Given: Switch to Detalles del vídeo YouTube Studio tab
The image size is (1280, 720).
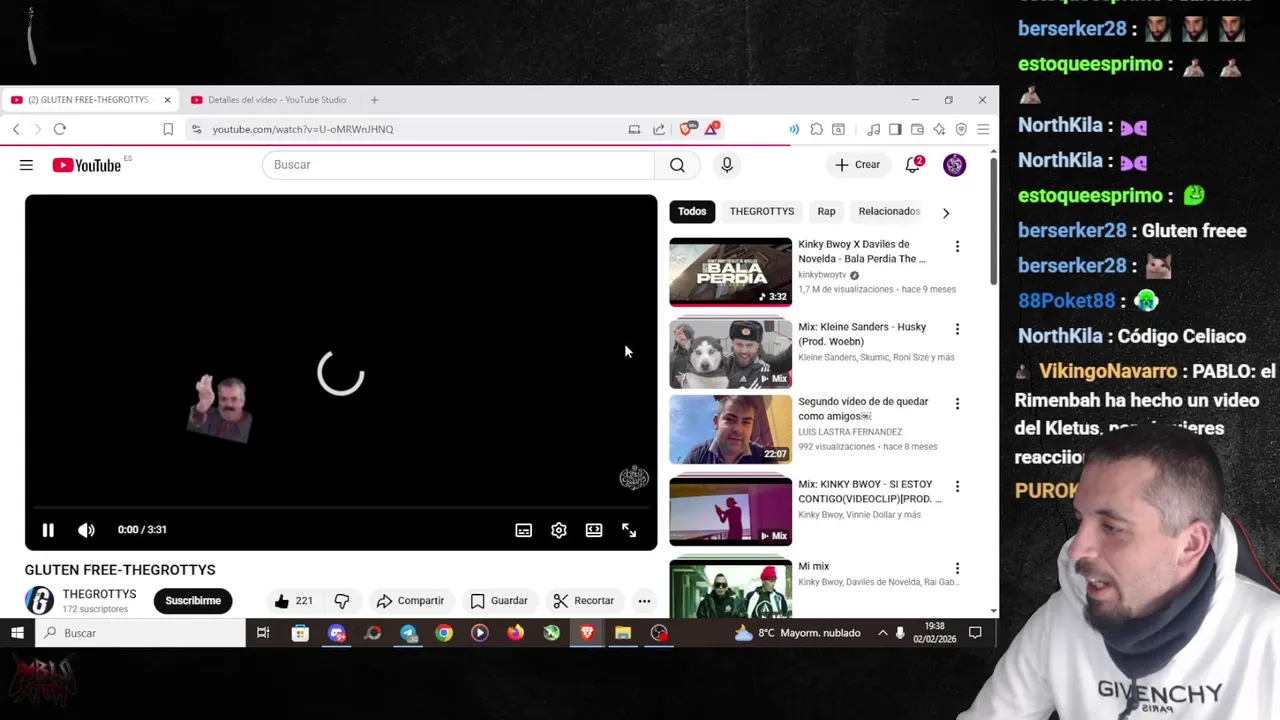Looking at the screenshot, I should [268, 100].
